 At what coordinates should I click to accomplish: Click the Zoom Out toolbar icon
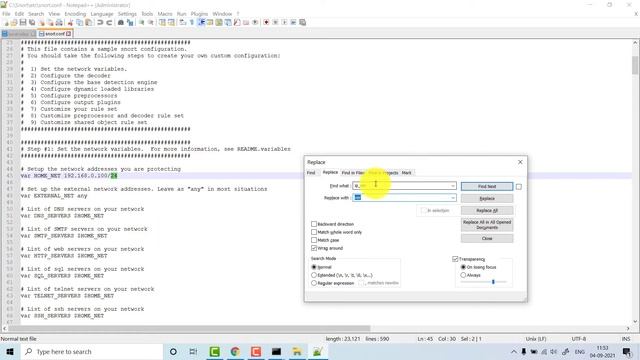coord(151,22)
